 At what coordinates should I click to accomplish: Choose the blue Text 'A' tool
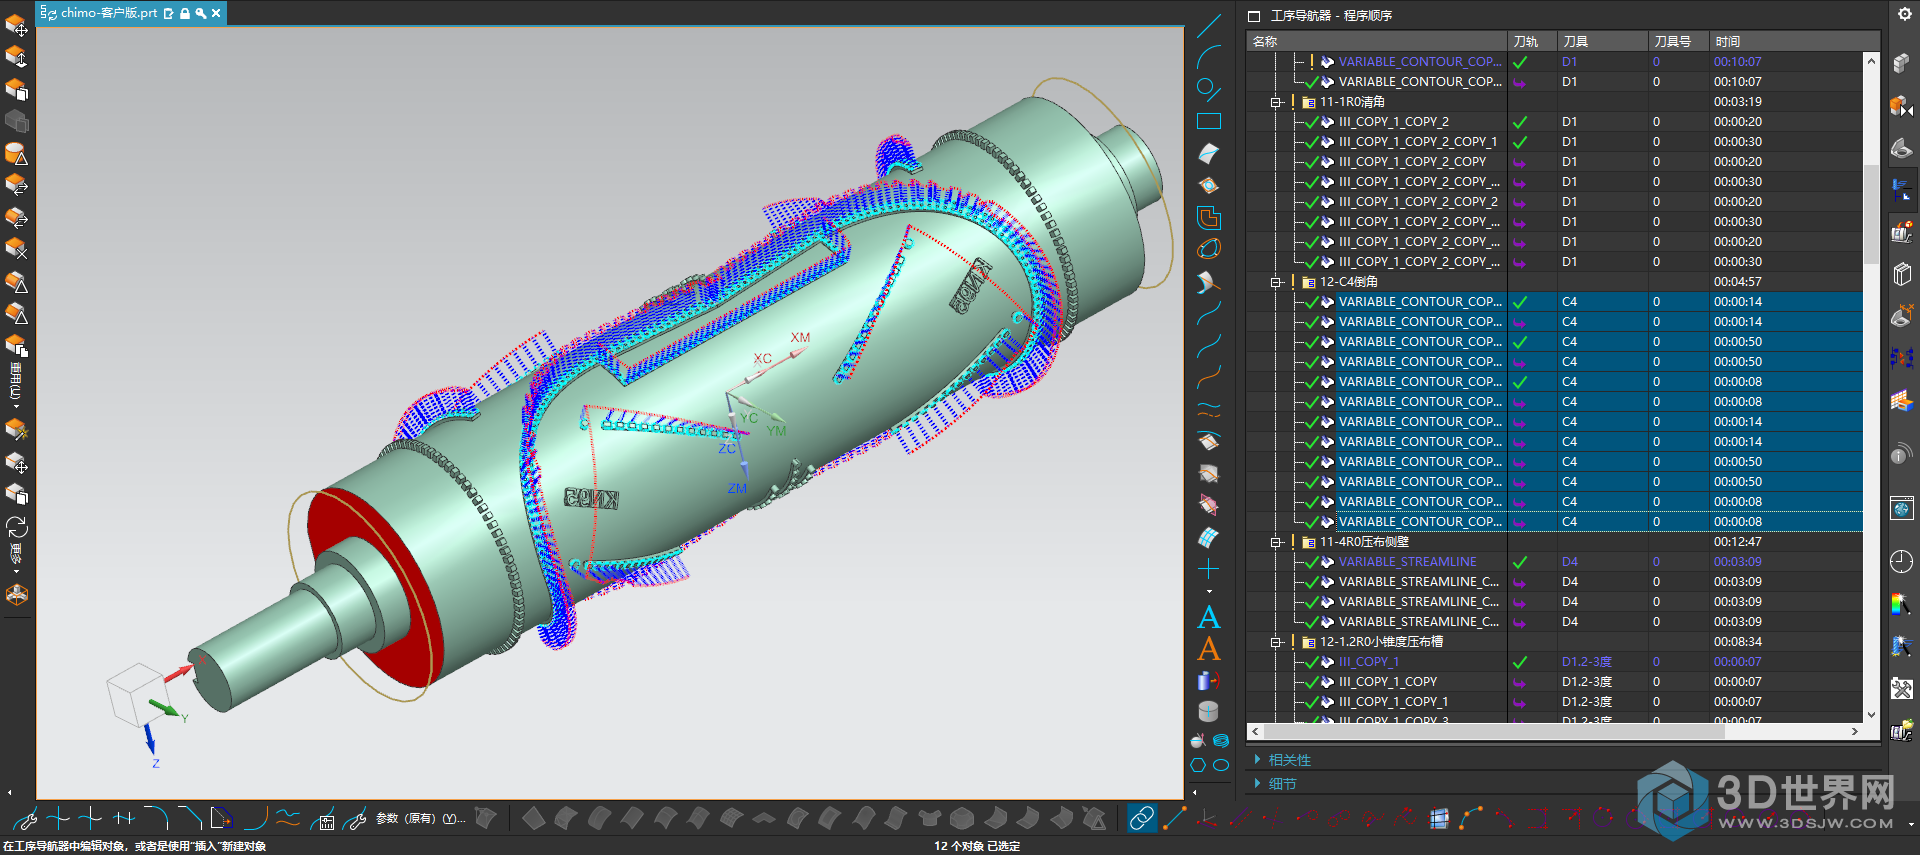click(1209, 617)
